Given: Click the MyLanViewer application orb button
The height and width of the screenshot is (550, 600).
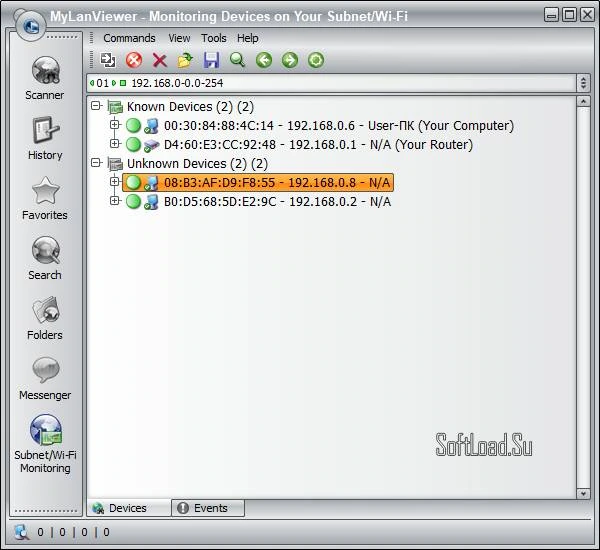Looking at the screenshot, I should (x=31, y=26).
